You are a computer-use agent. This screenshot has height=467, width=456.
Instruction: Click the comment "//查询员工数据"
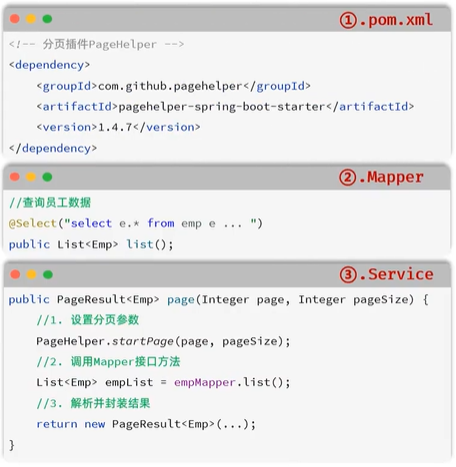[x=50, y=202]
